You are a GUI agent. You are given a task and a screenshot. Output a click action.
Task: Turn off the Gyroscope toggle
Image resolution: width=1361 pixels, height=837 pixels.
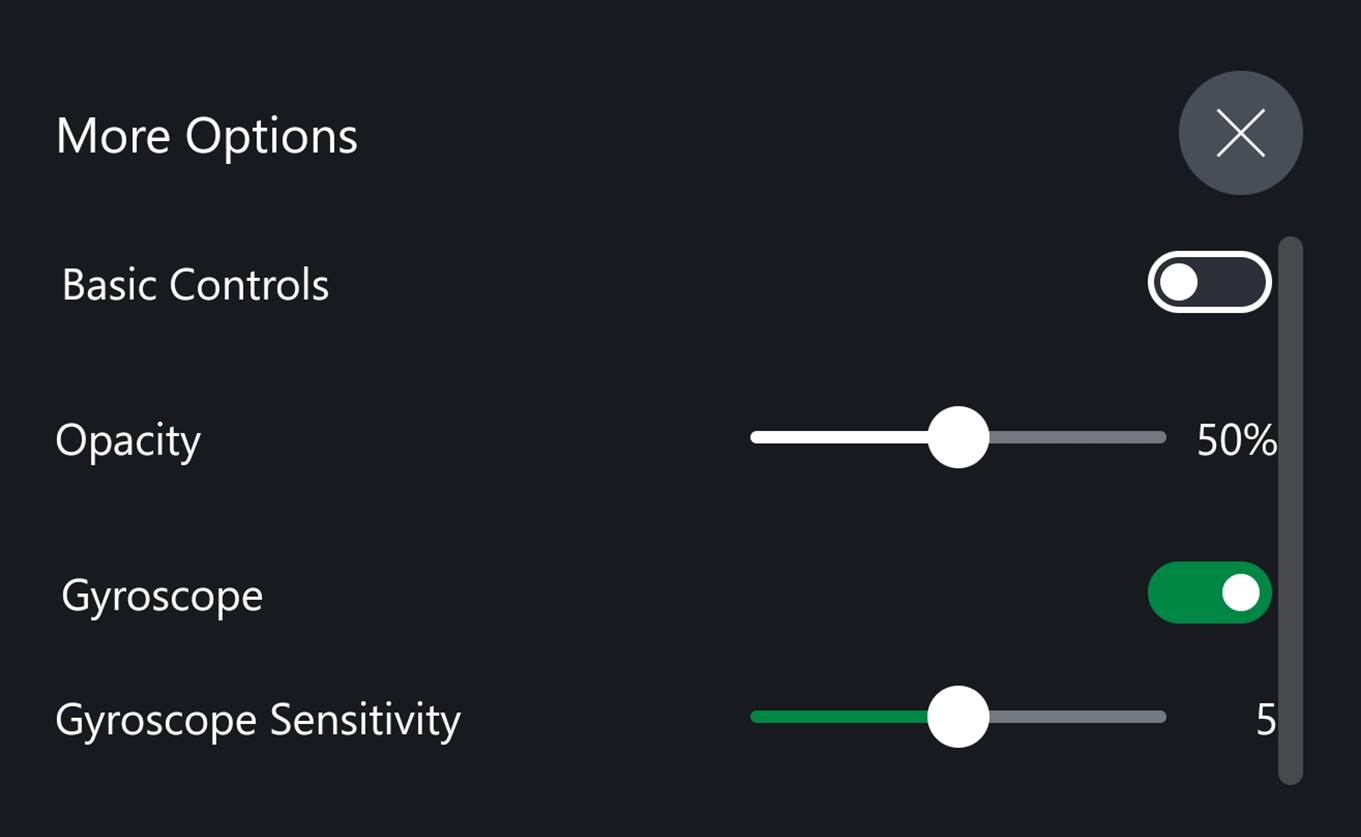(x=1209, y=592)
